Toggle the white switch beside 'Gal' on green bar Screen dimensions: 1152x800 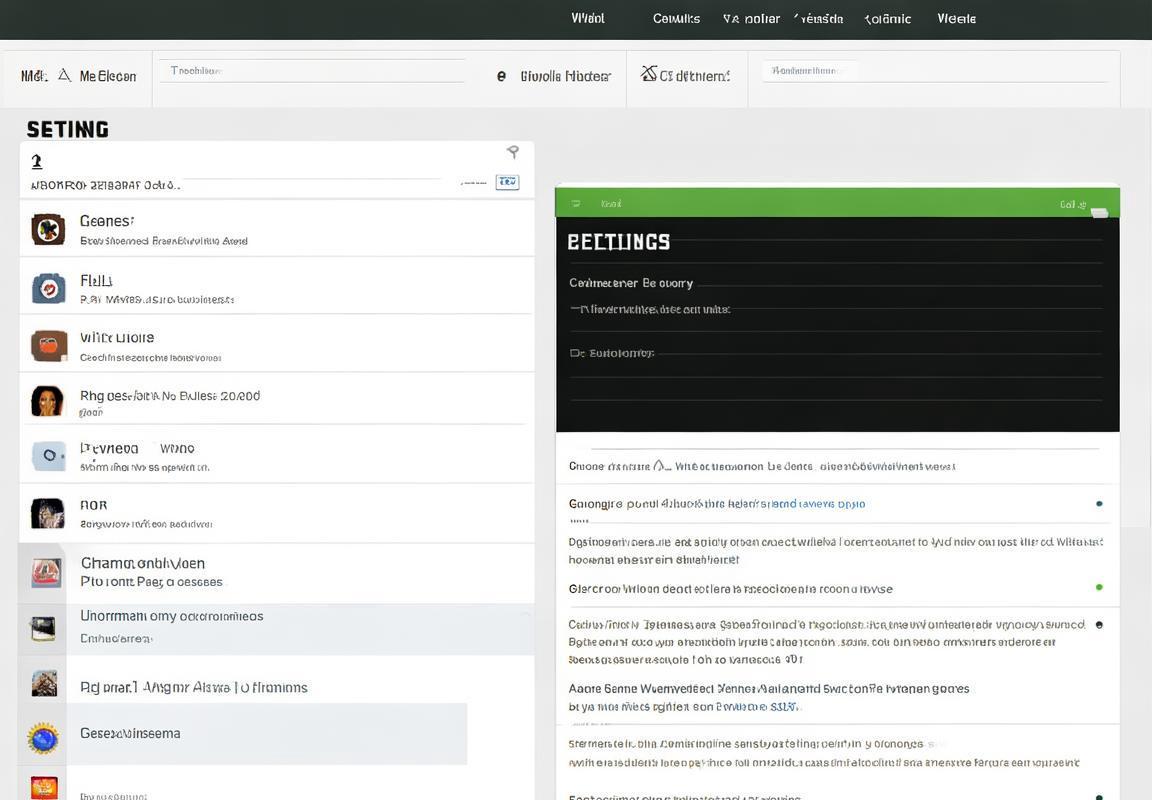tap(1099, 212)
